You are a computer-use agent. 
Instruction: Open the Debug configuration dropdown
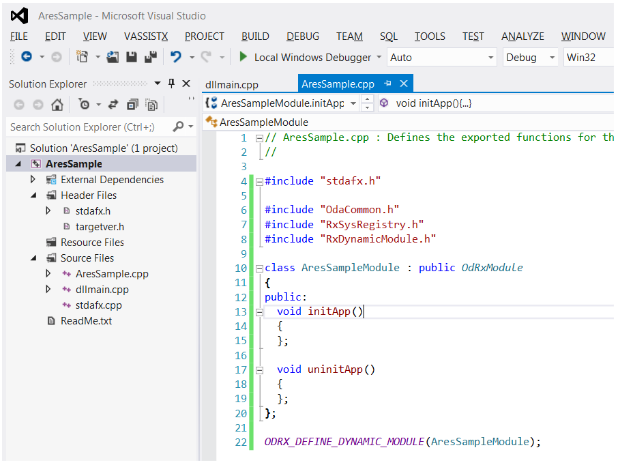[x=530, y=58]
